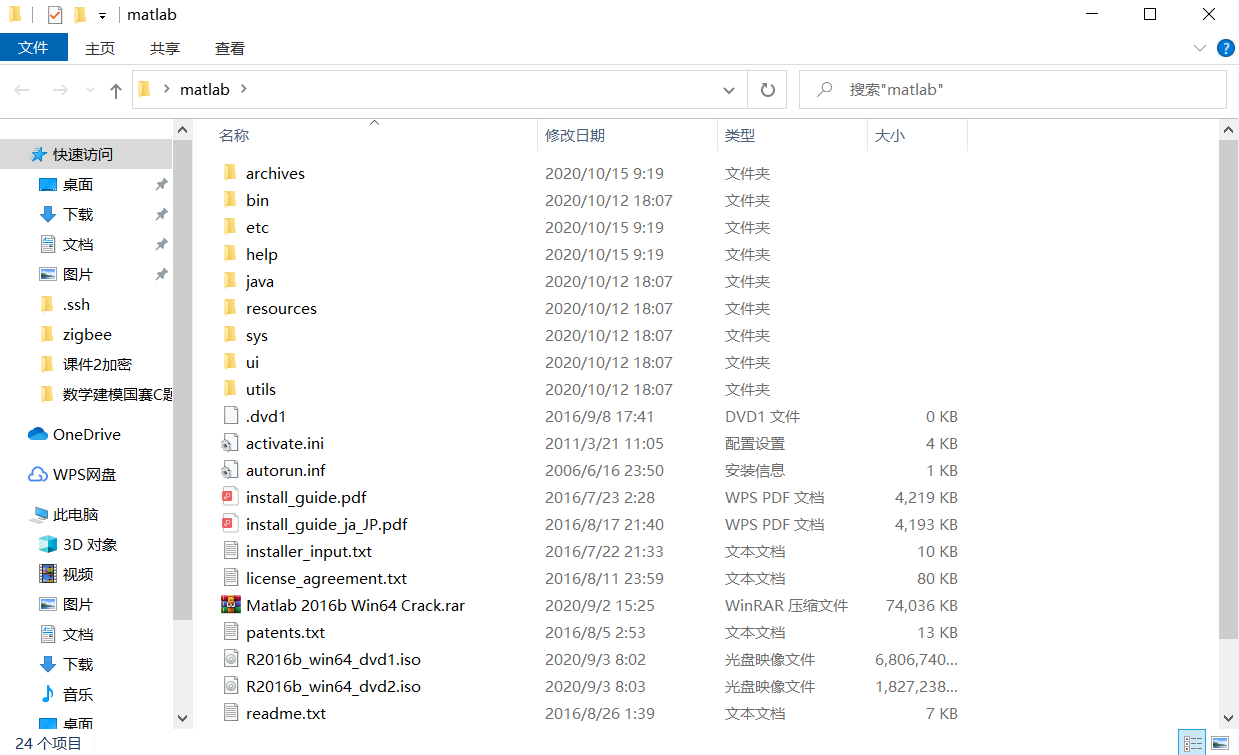Open the 3D 对象 icon in sidebar
This screenshot has width=1239, height=755.
48,544
